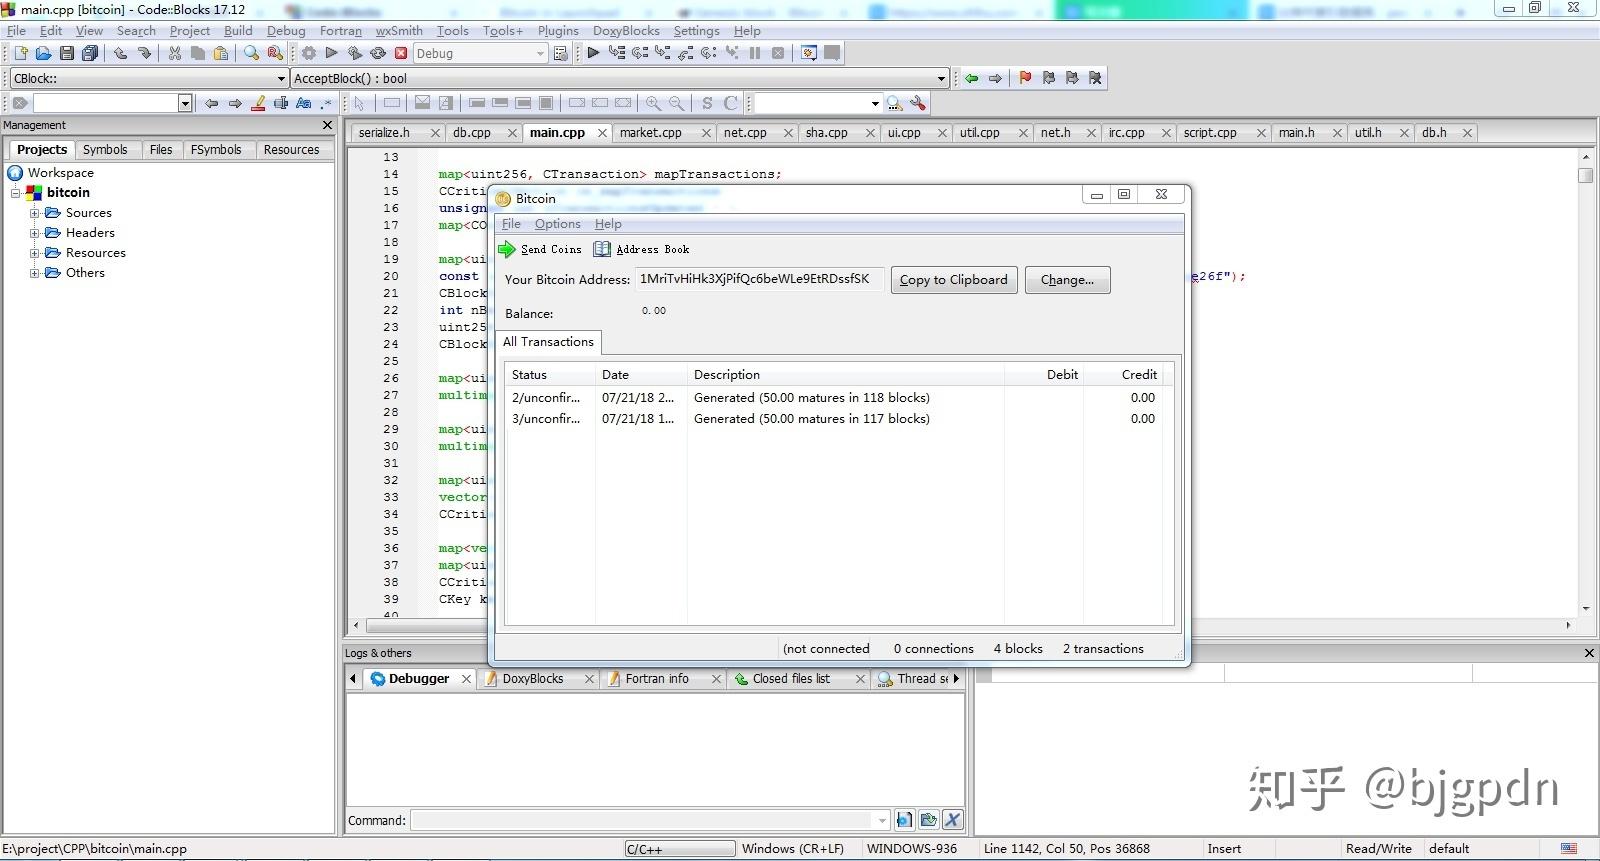Click the Clear bookmarks flag icon
Screen dimensions: 1600x861
[1095, 78]
